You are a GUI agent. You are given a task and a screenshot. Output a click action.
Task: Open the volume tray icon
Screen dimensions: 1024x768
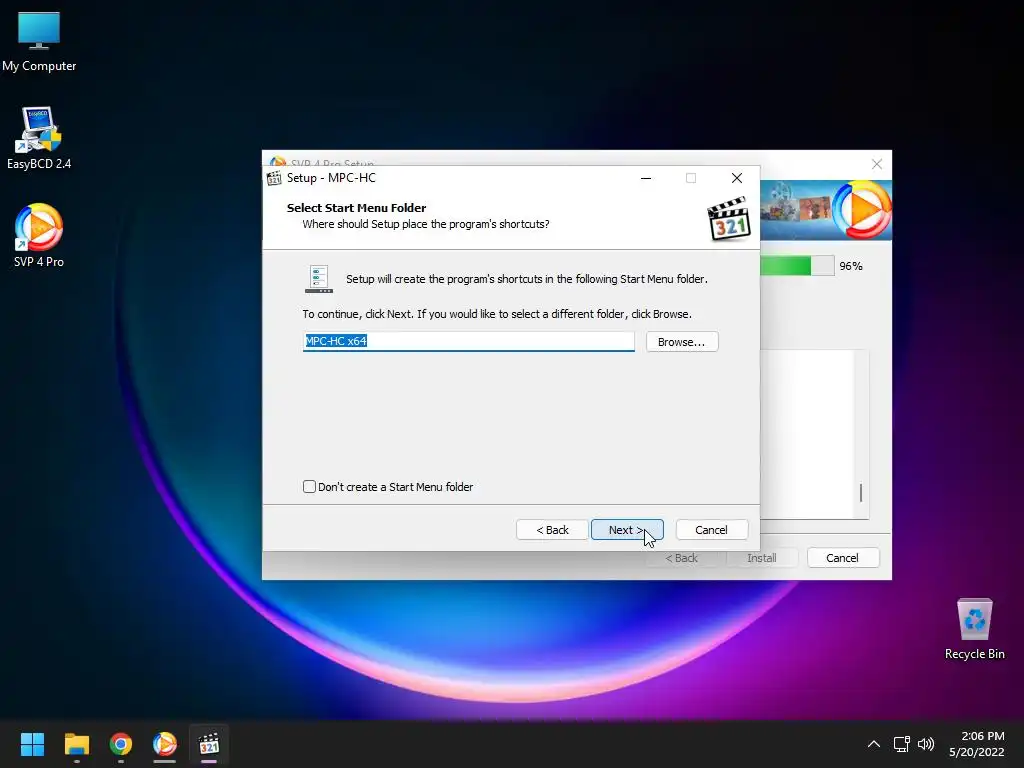click(x=926, y=744)
